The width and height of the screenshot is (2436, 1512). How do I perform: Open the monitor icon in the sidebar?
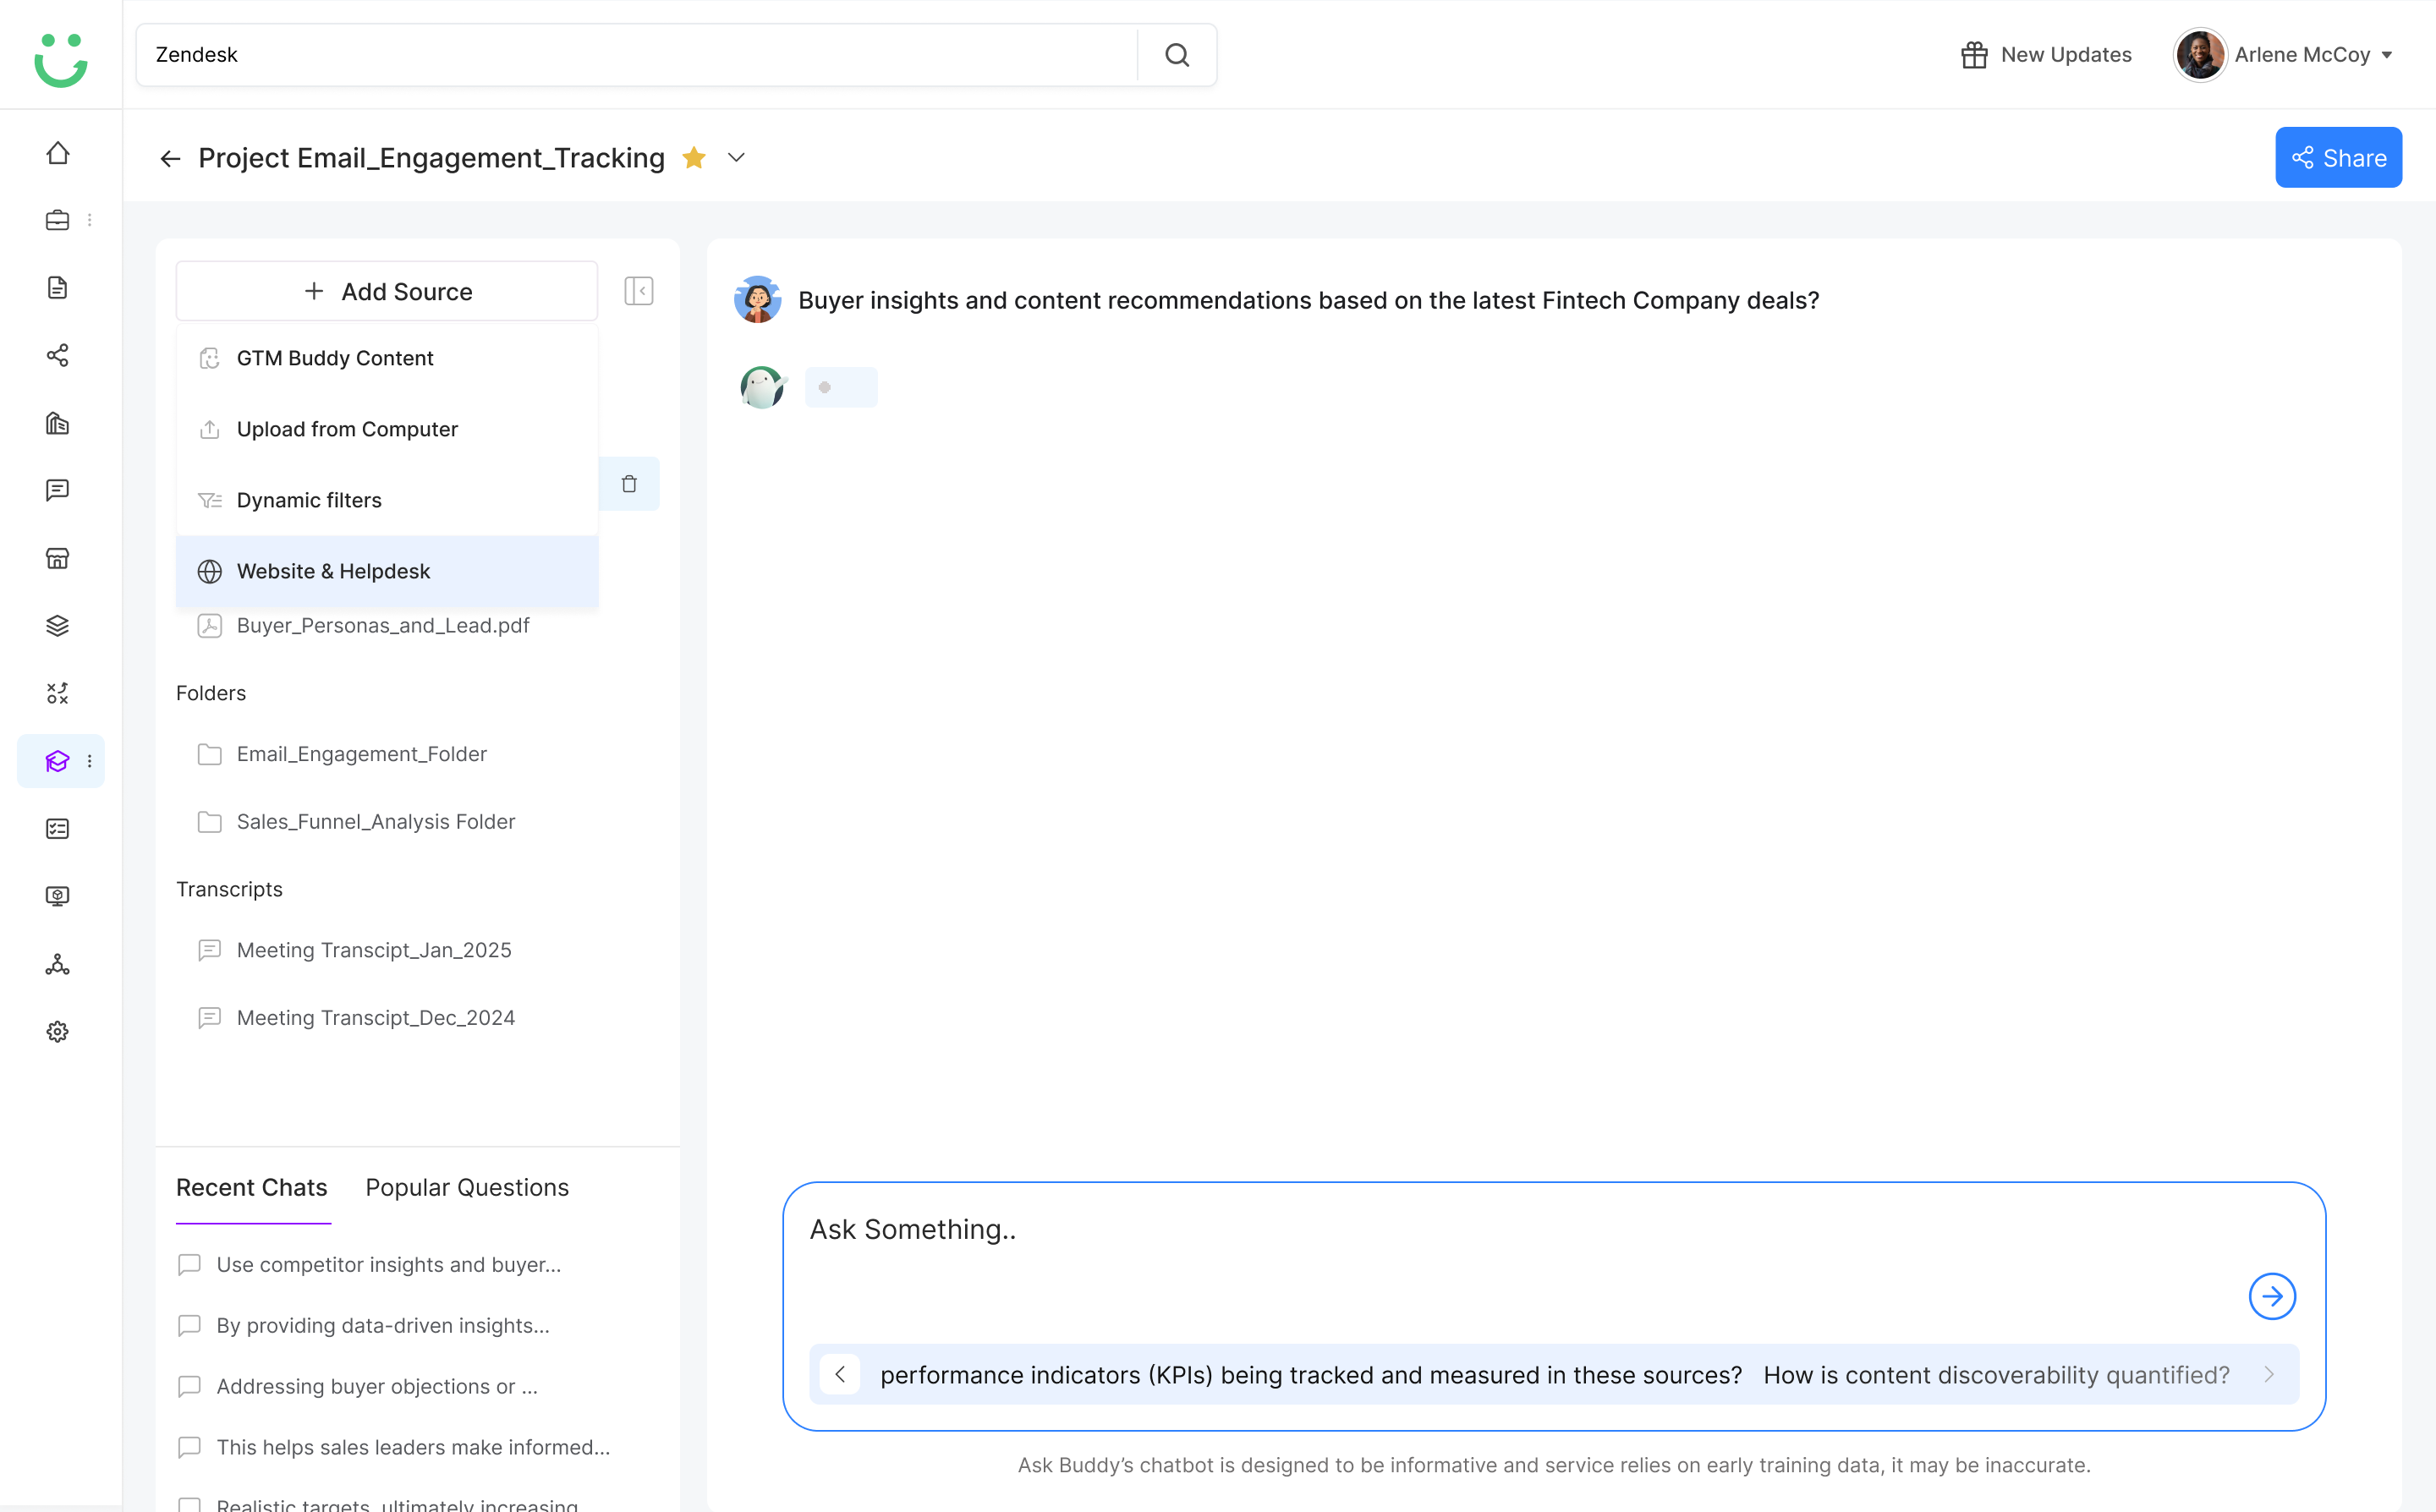pos(58,896)
